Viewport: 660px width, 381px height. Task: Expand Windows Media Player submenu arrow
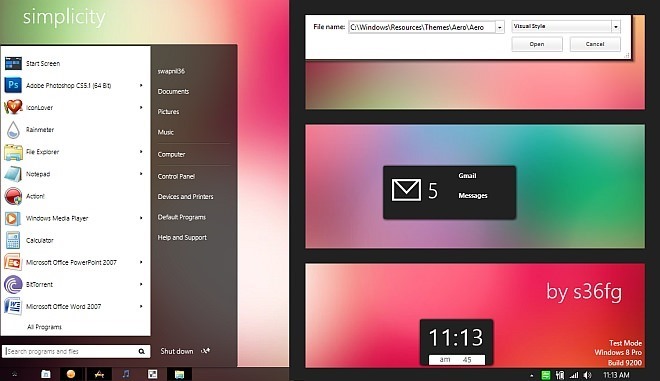[141, 218]
